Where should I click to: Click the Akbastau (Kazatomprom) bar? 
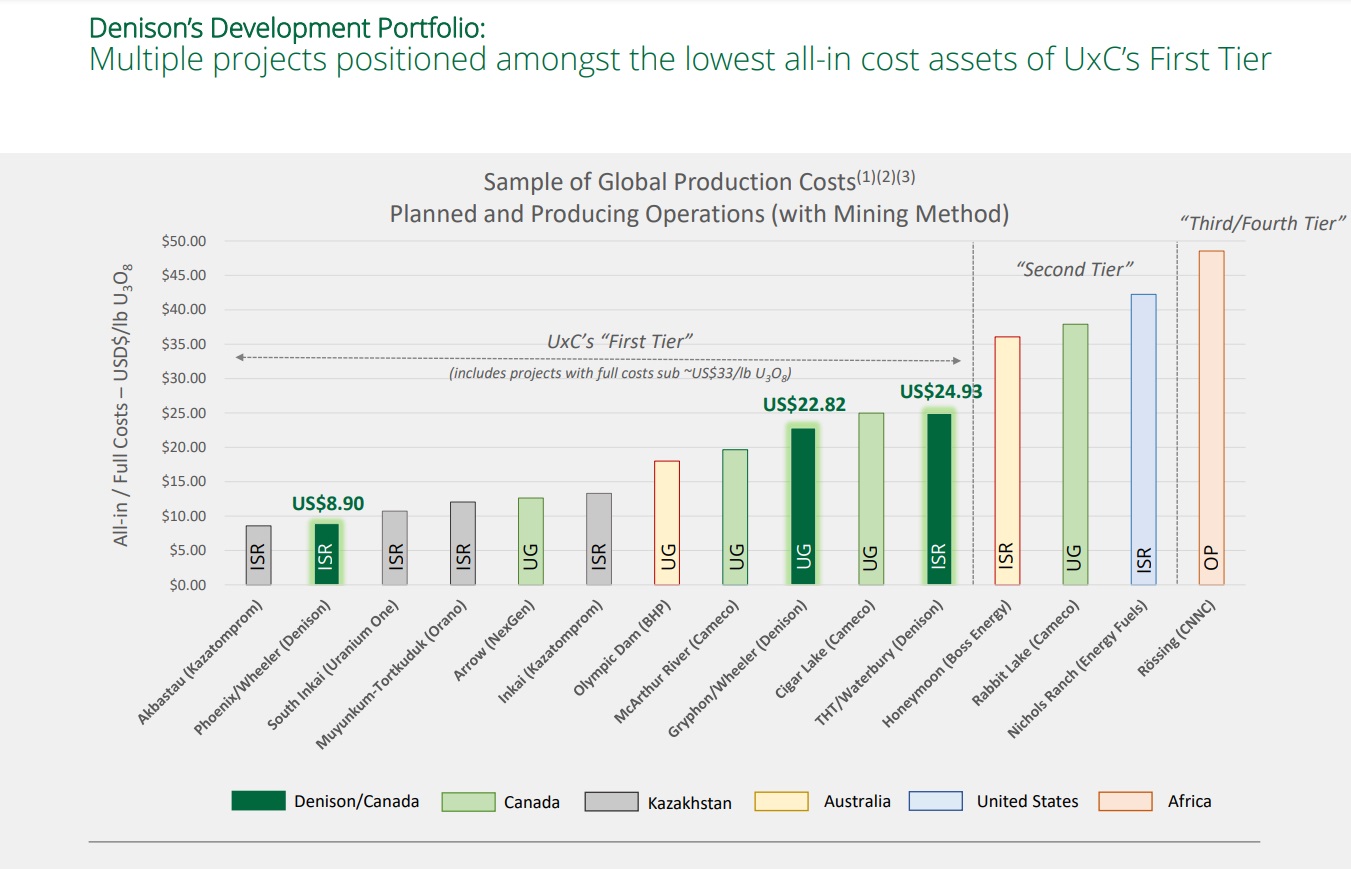(258, 555)
